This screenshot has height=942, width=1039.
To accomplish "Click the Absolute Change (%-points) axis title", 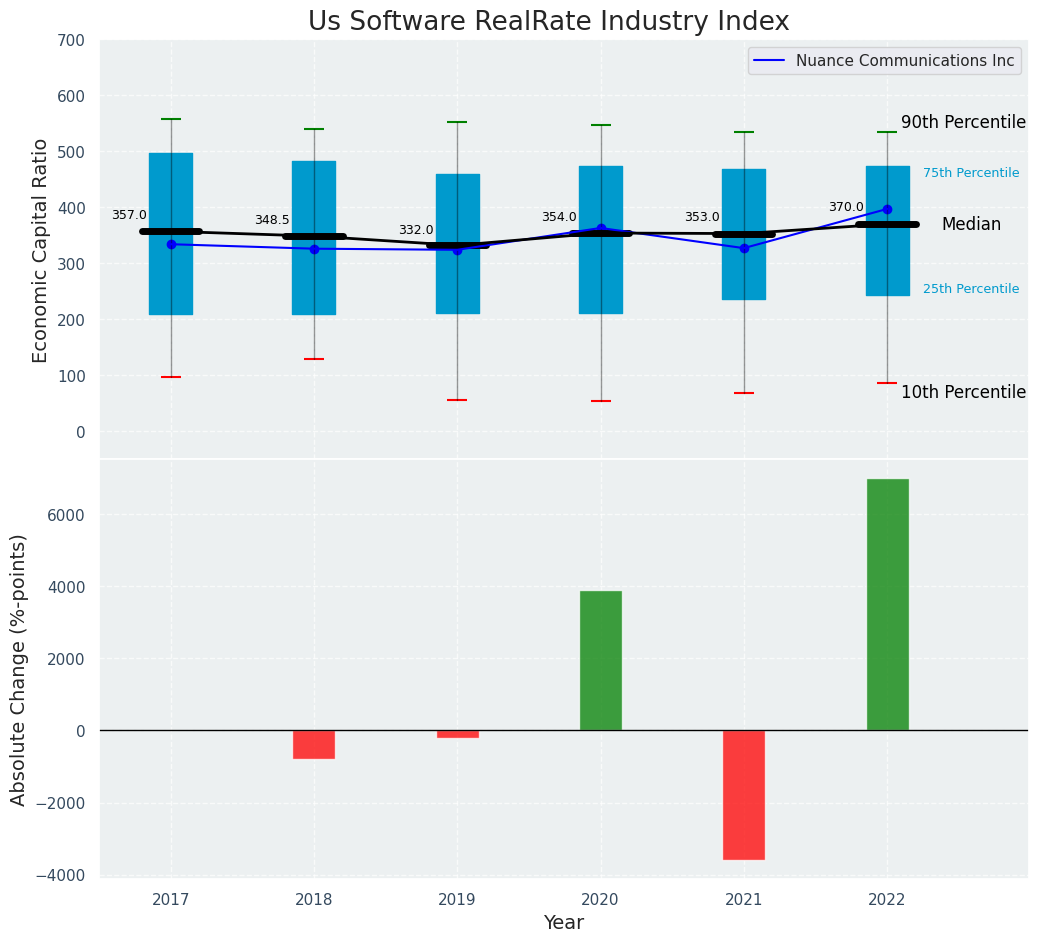I will point(19,669).
